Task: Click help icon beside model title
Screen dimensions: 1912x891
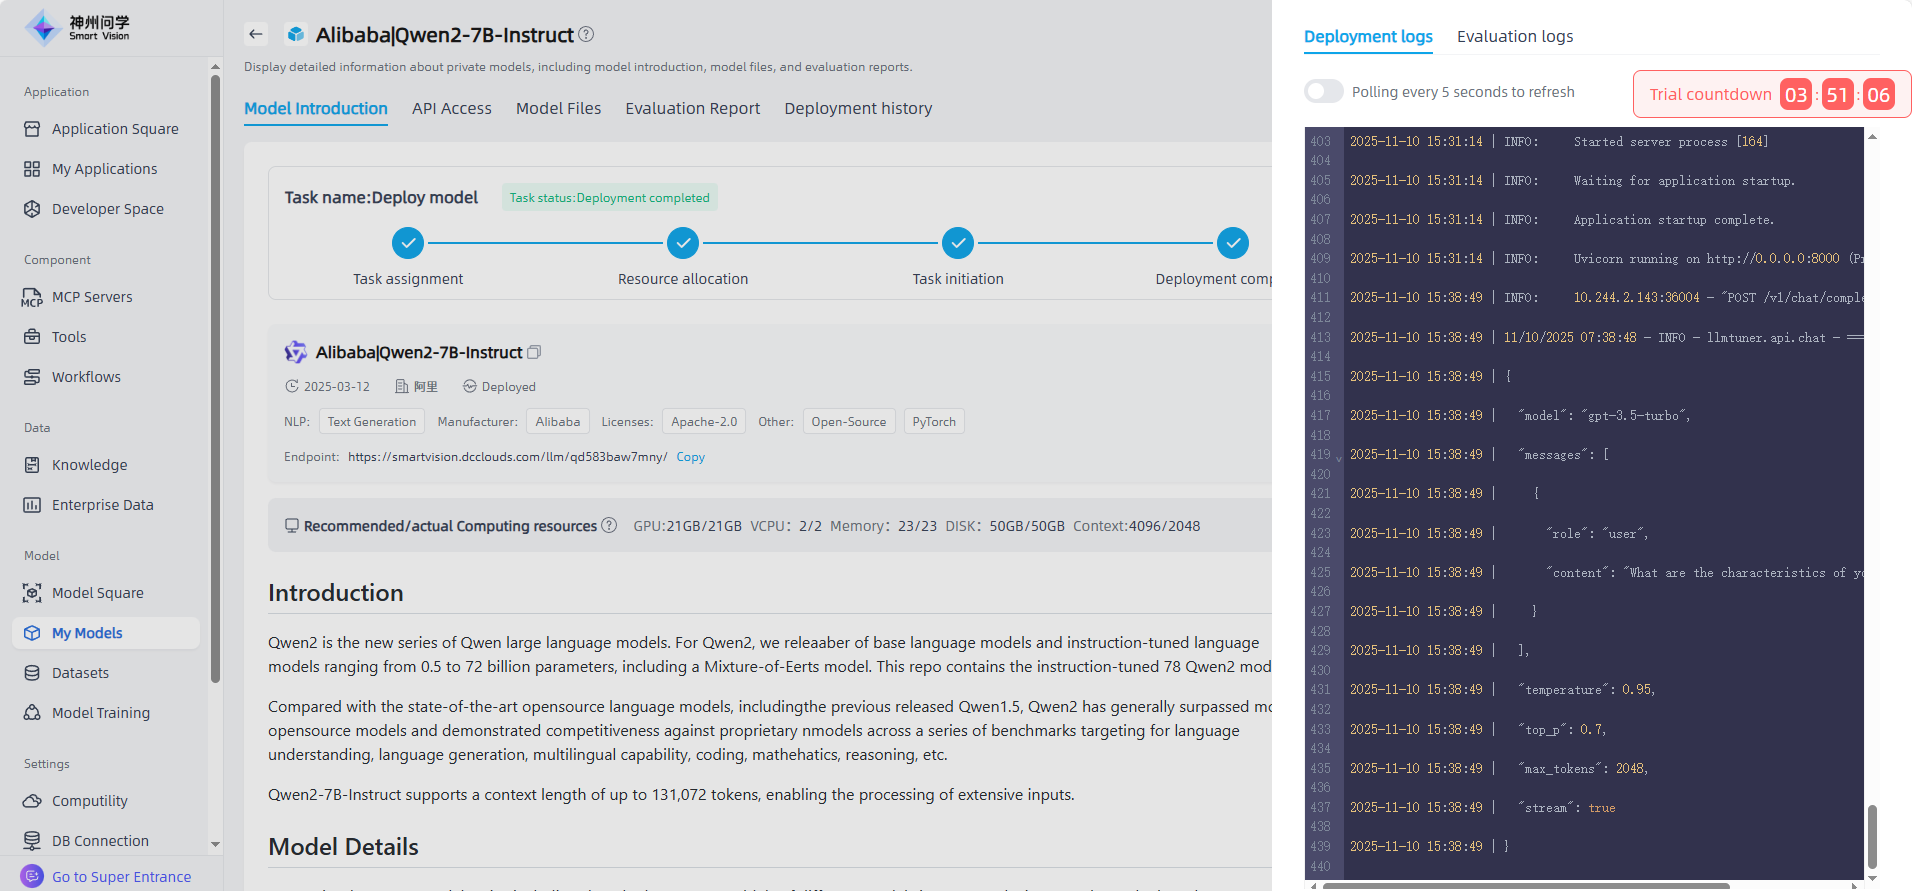Action: coord(586,34)
